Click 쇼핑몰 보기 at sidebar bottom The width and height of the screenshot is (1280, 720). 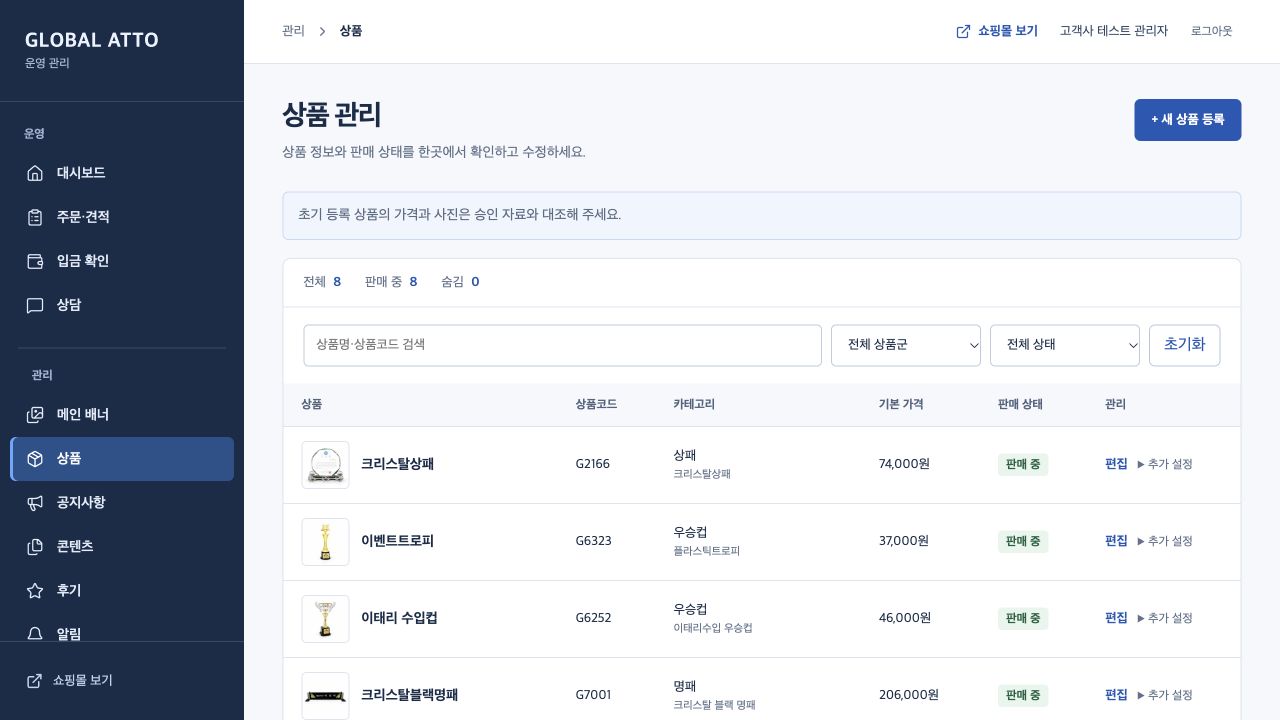[70, 680]
